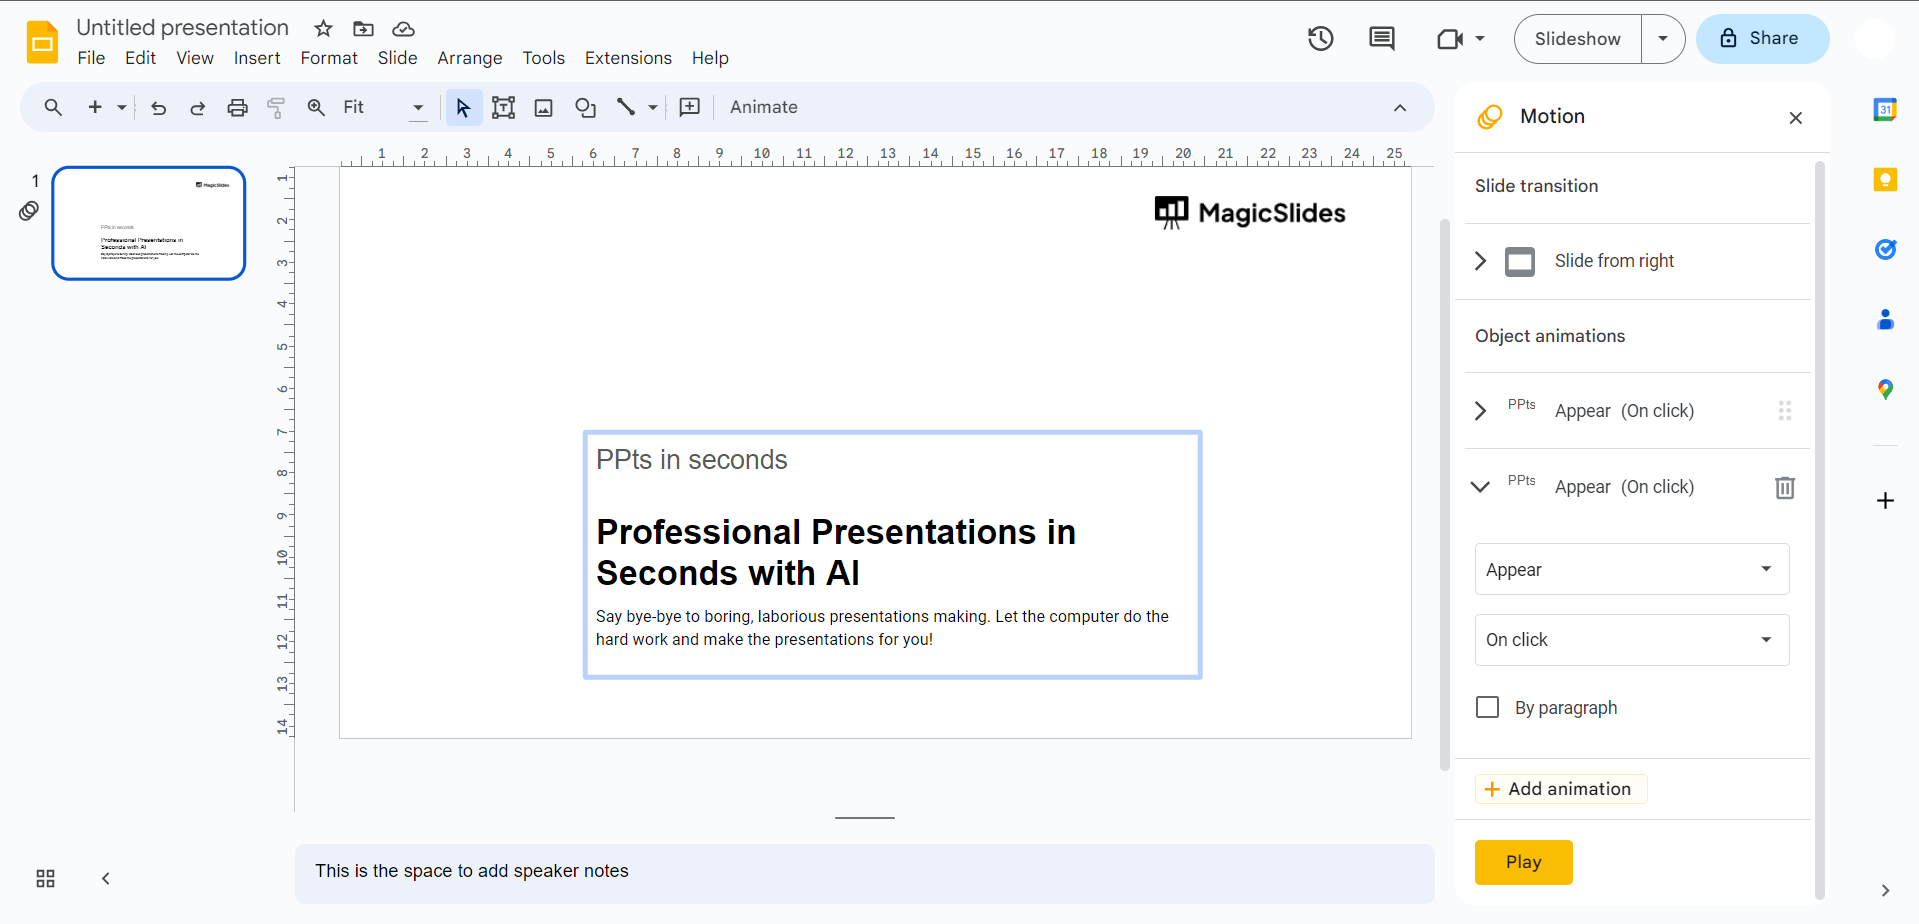Undo the last action
Image resolution: width=1919 pixels, height=924 pixels.
coord(158,107)
